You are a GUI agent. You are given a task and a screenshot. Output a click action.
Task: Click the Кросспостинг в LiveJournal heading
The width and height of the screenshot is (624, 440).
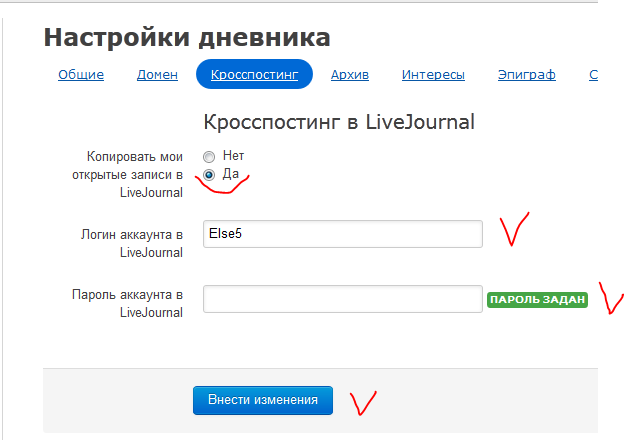click(x=339, y=122)
